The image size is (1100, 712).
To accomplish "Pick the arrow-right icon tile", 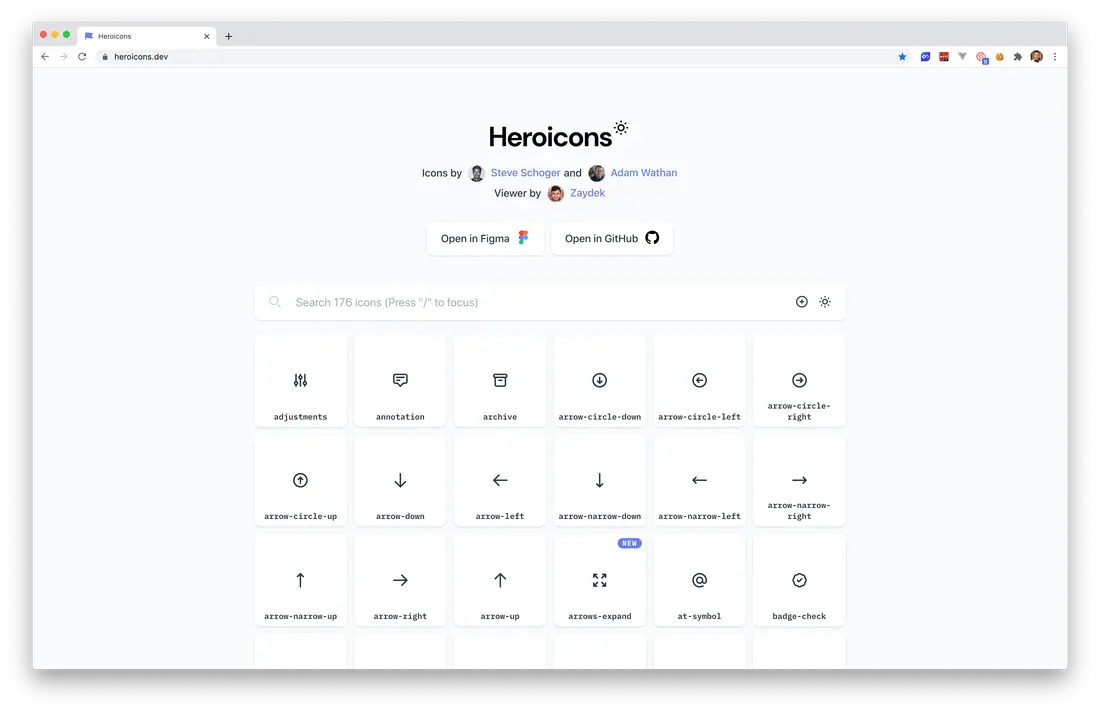I will [x=400, y=580].
